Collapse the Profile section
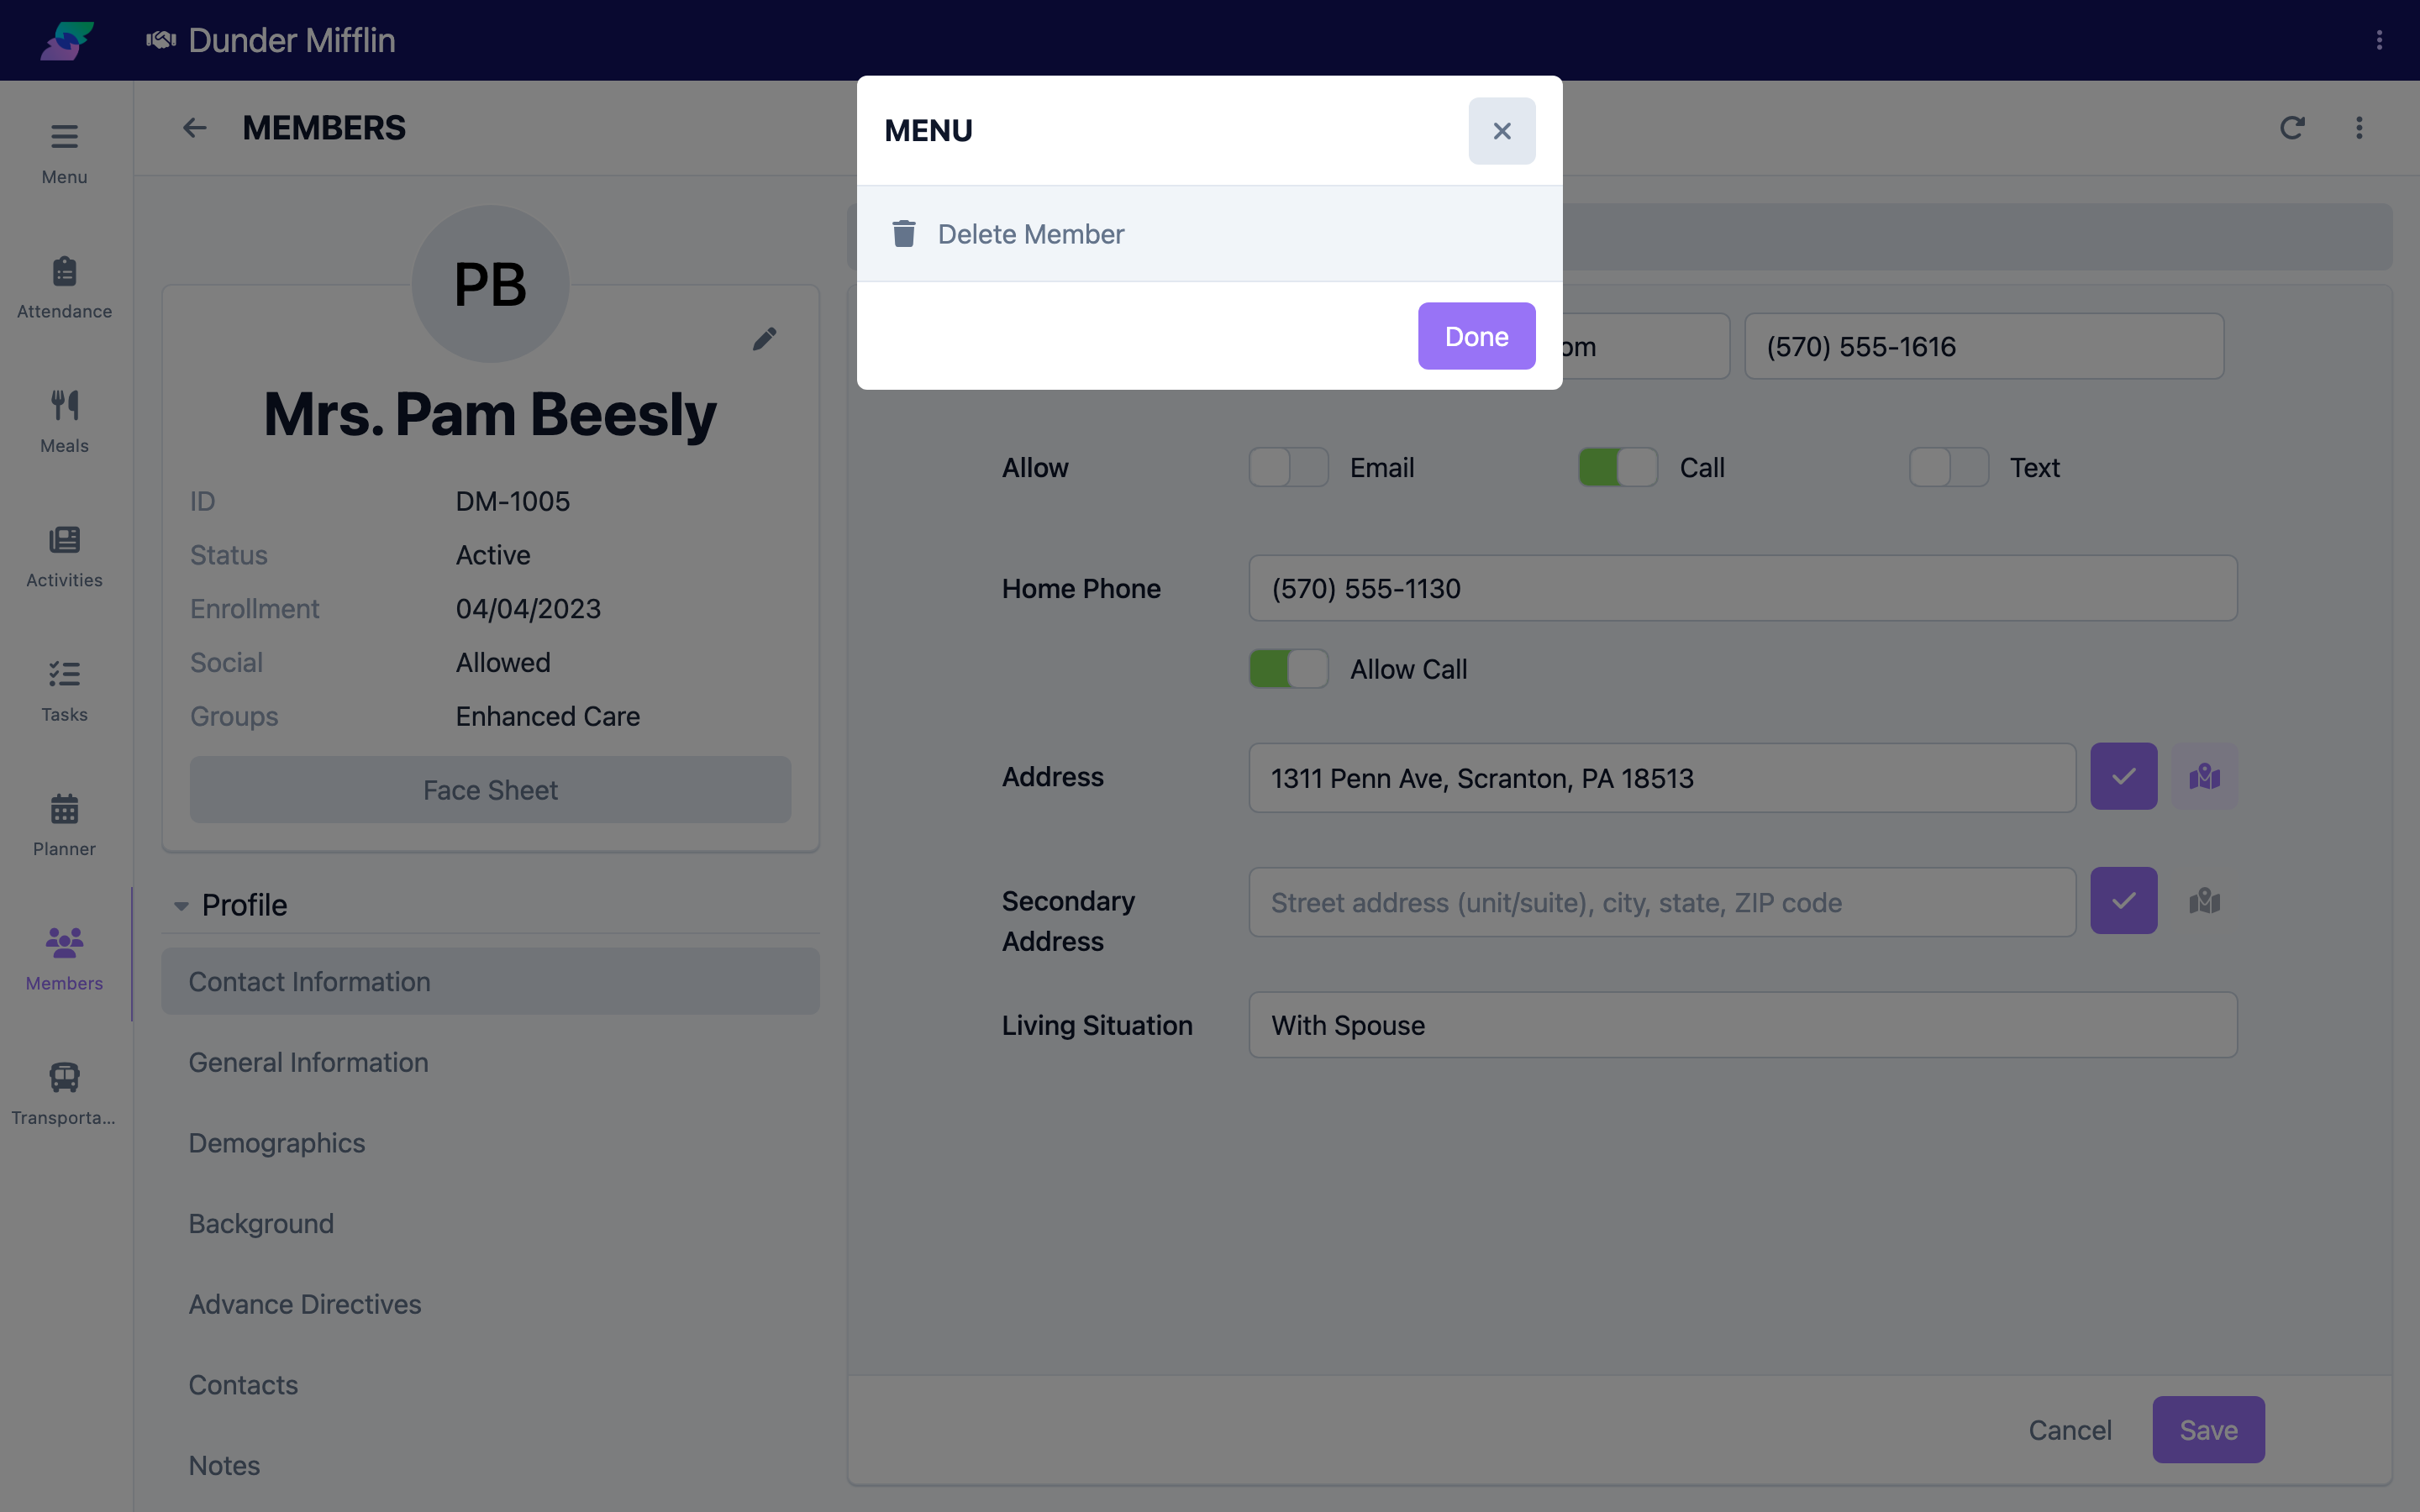Viewport: 2420px width, 1512px height. pyautogui.click(x=181, y=906)
